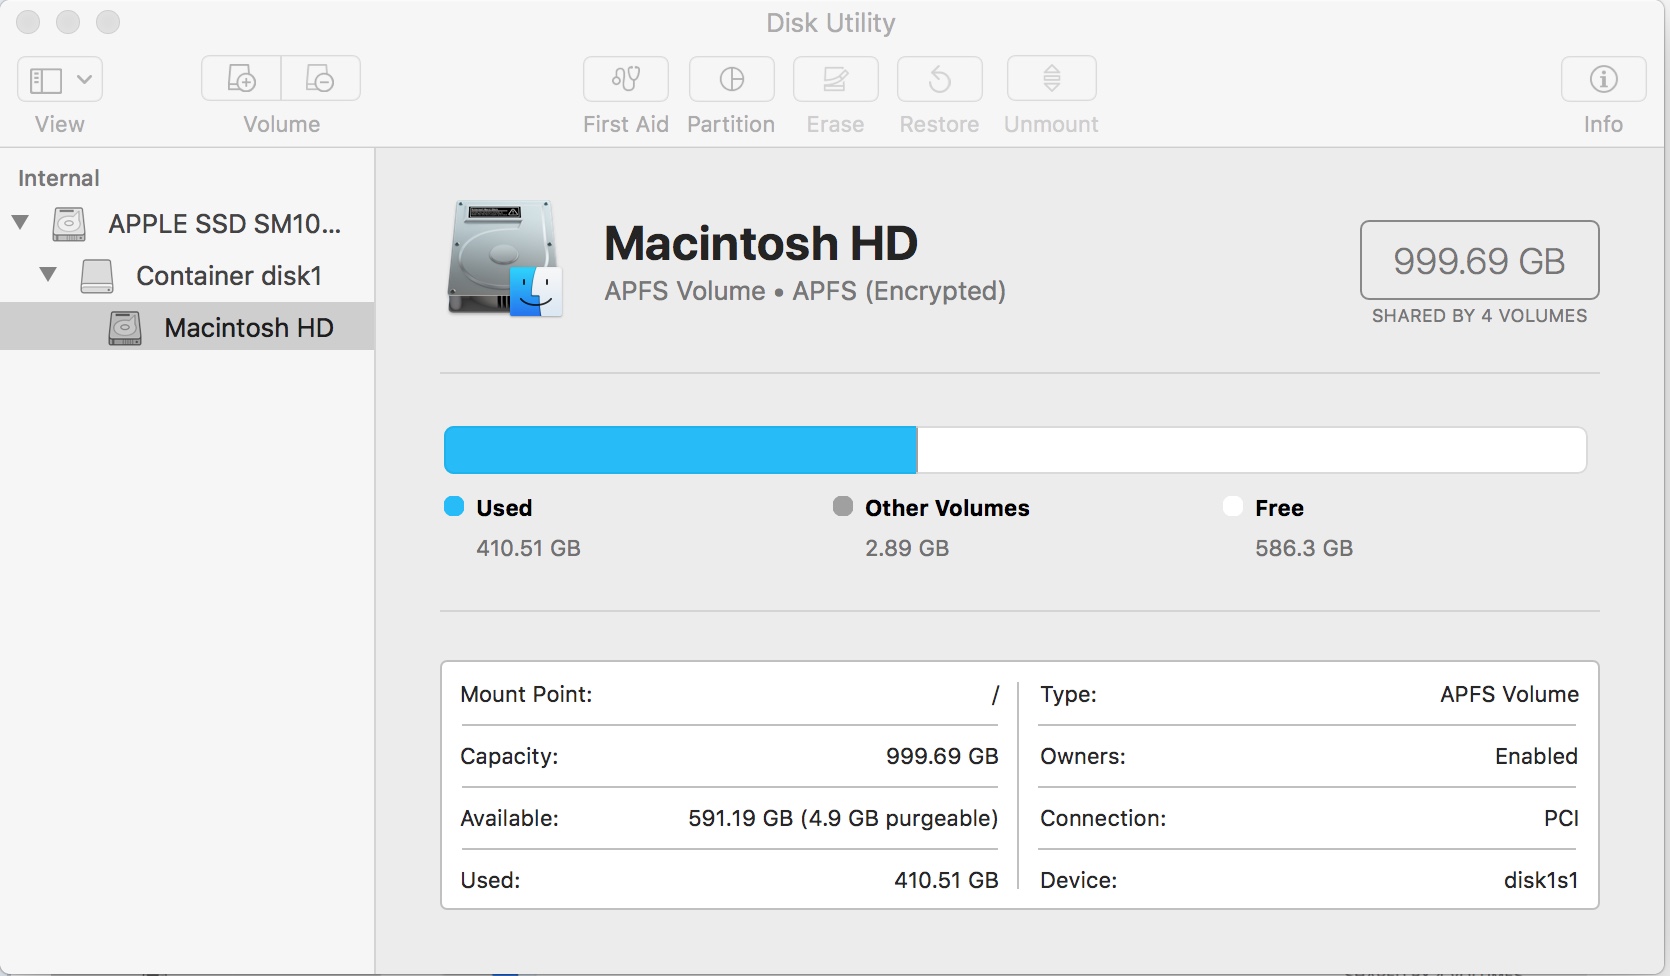This screenshot has width=1670, height=976.
Task: Click the 586.3 GB free value
Action: [x=1304, y=548]
